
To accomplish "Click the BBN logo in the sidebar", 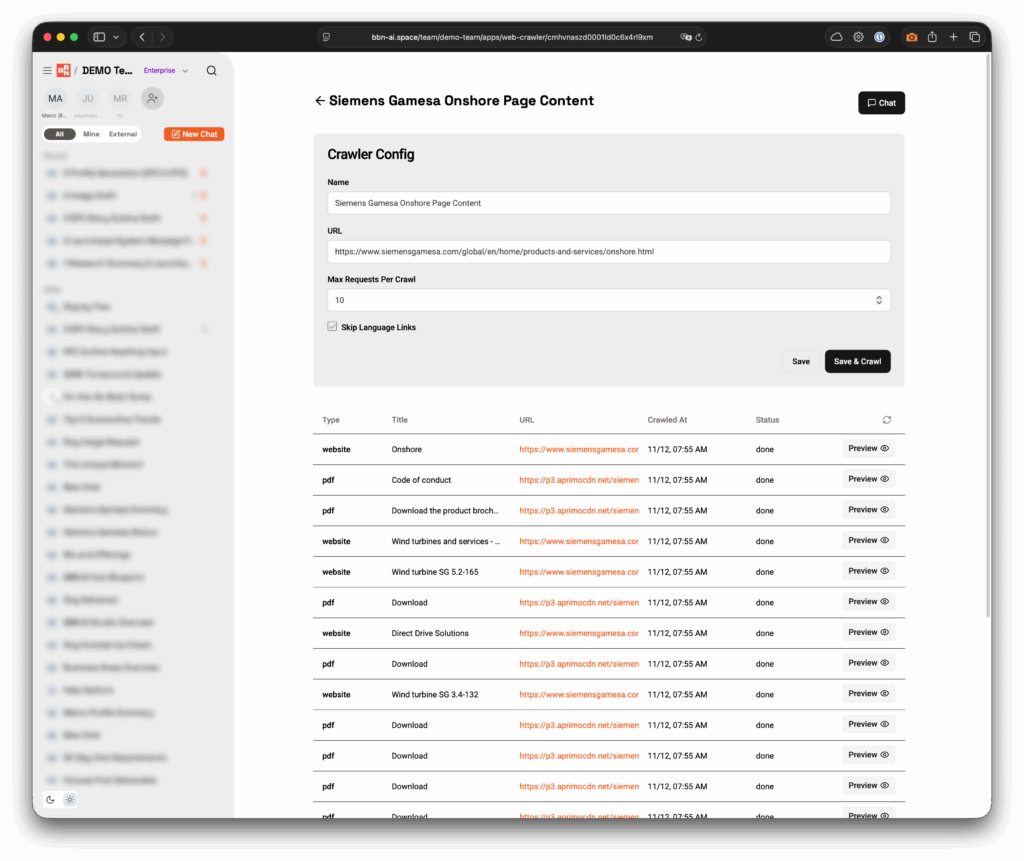I will [64, 71].
